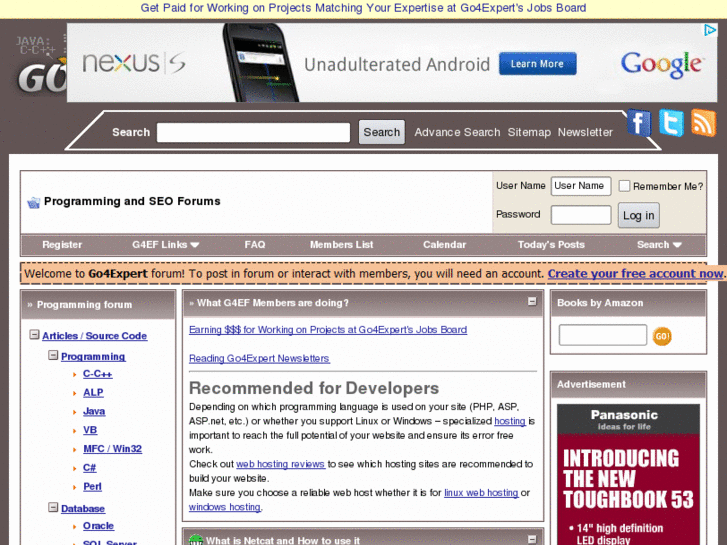This screenshot has width=727, height=545.
Task: Open the Newsletter link
Action: click(585, 132)
